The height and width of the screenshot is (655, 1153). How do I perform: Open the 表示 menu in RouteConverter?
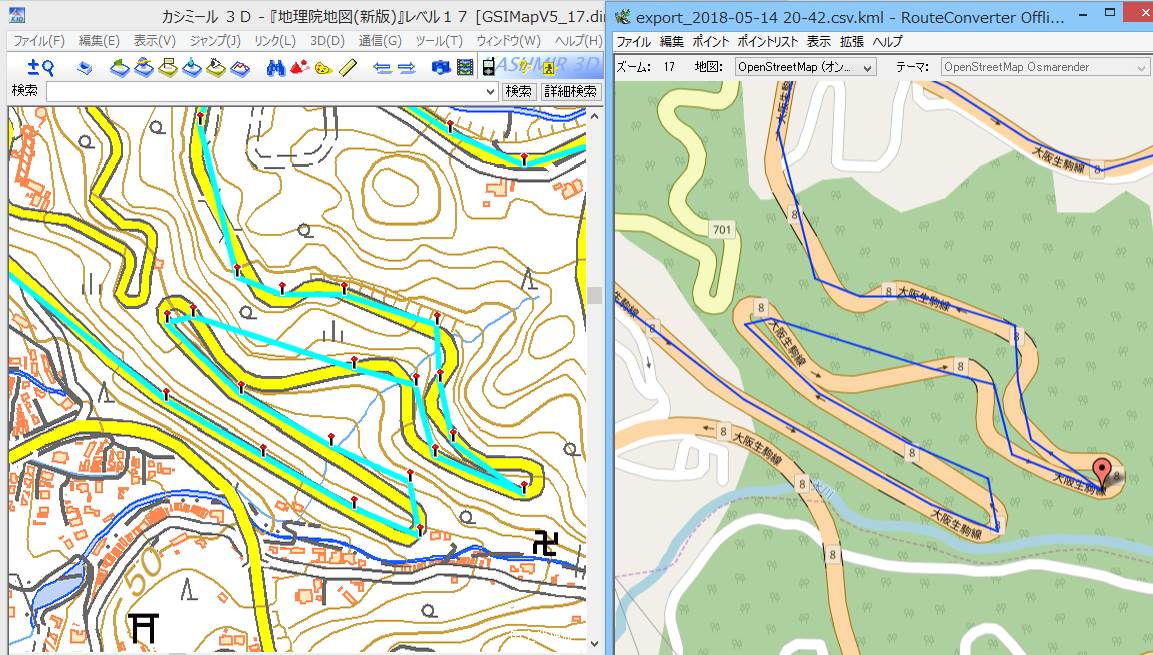818,42
